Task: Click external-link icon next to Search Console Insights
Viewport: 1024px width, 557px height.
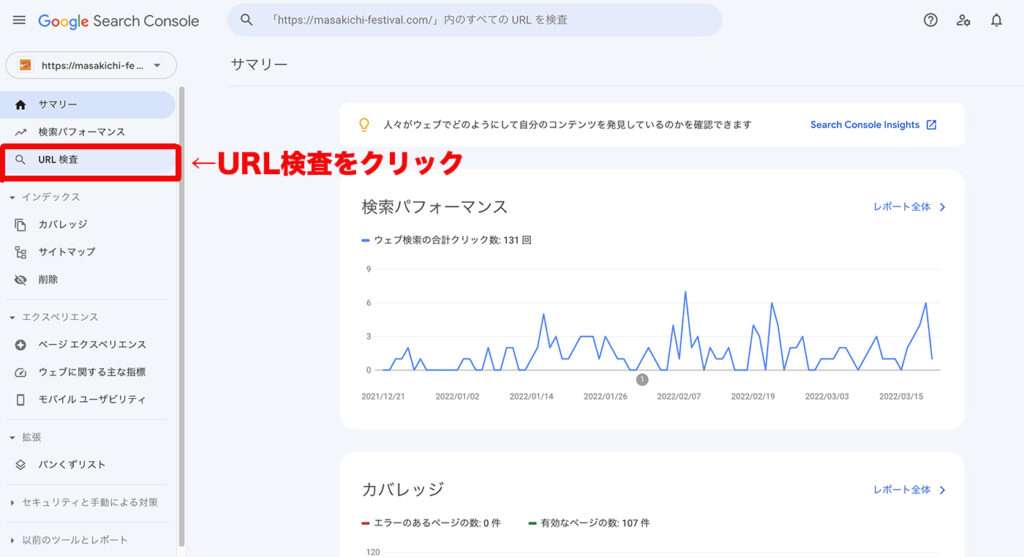Action: [x=931, y=125]
